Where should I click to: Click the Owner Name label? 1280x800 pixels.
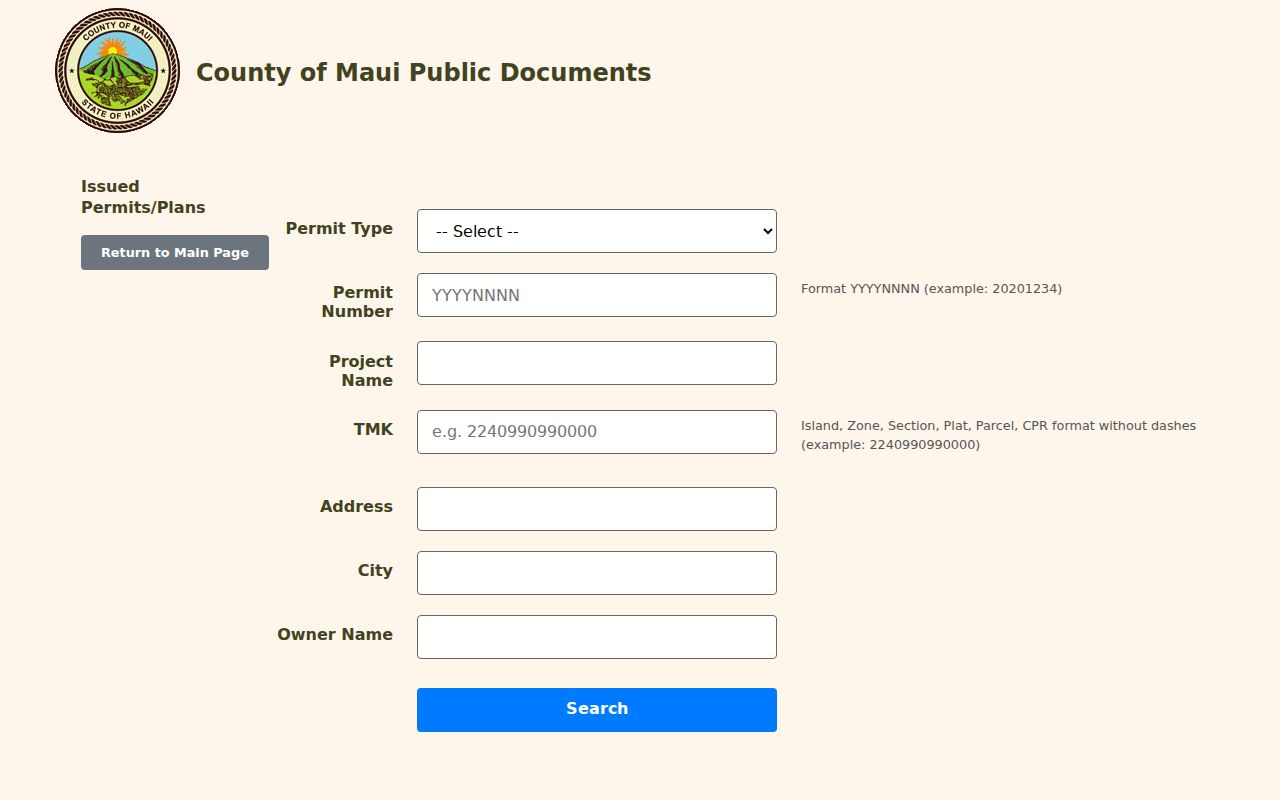point(335,634)
